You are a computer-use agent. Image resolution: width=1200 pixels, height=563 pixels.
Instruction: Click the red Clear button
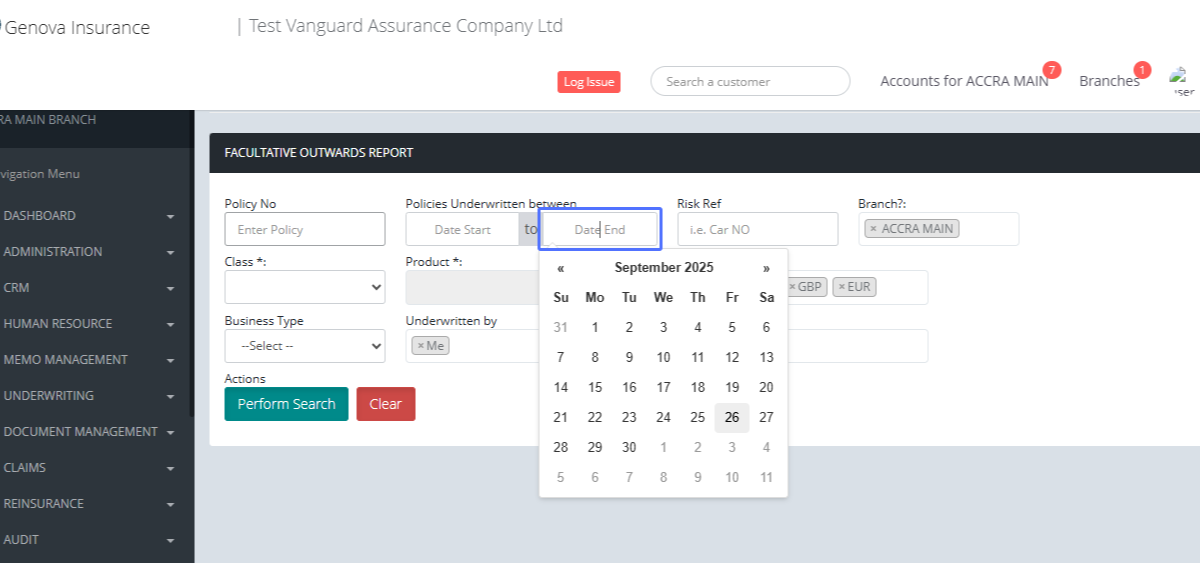coord(385,404)
